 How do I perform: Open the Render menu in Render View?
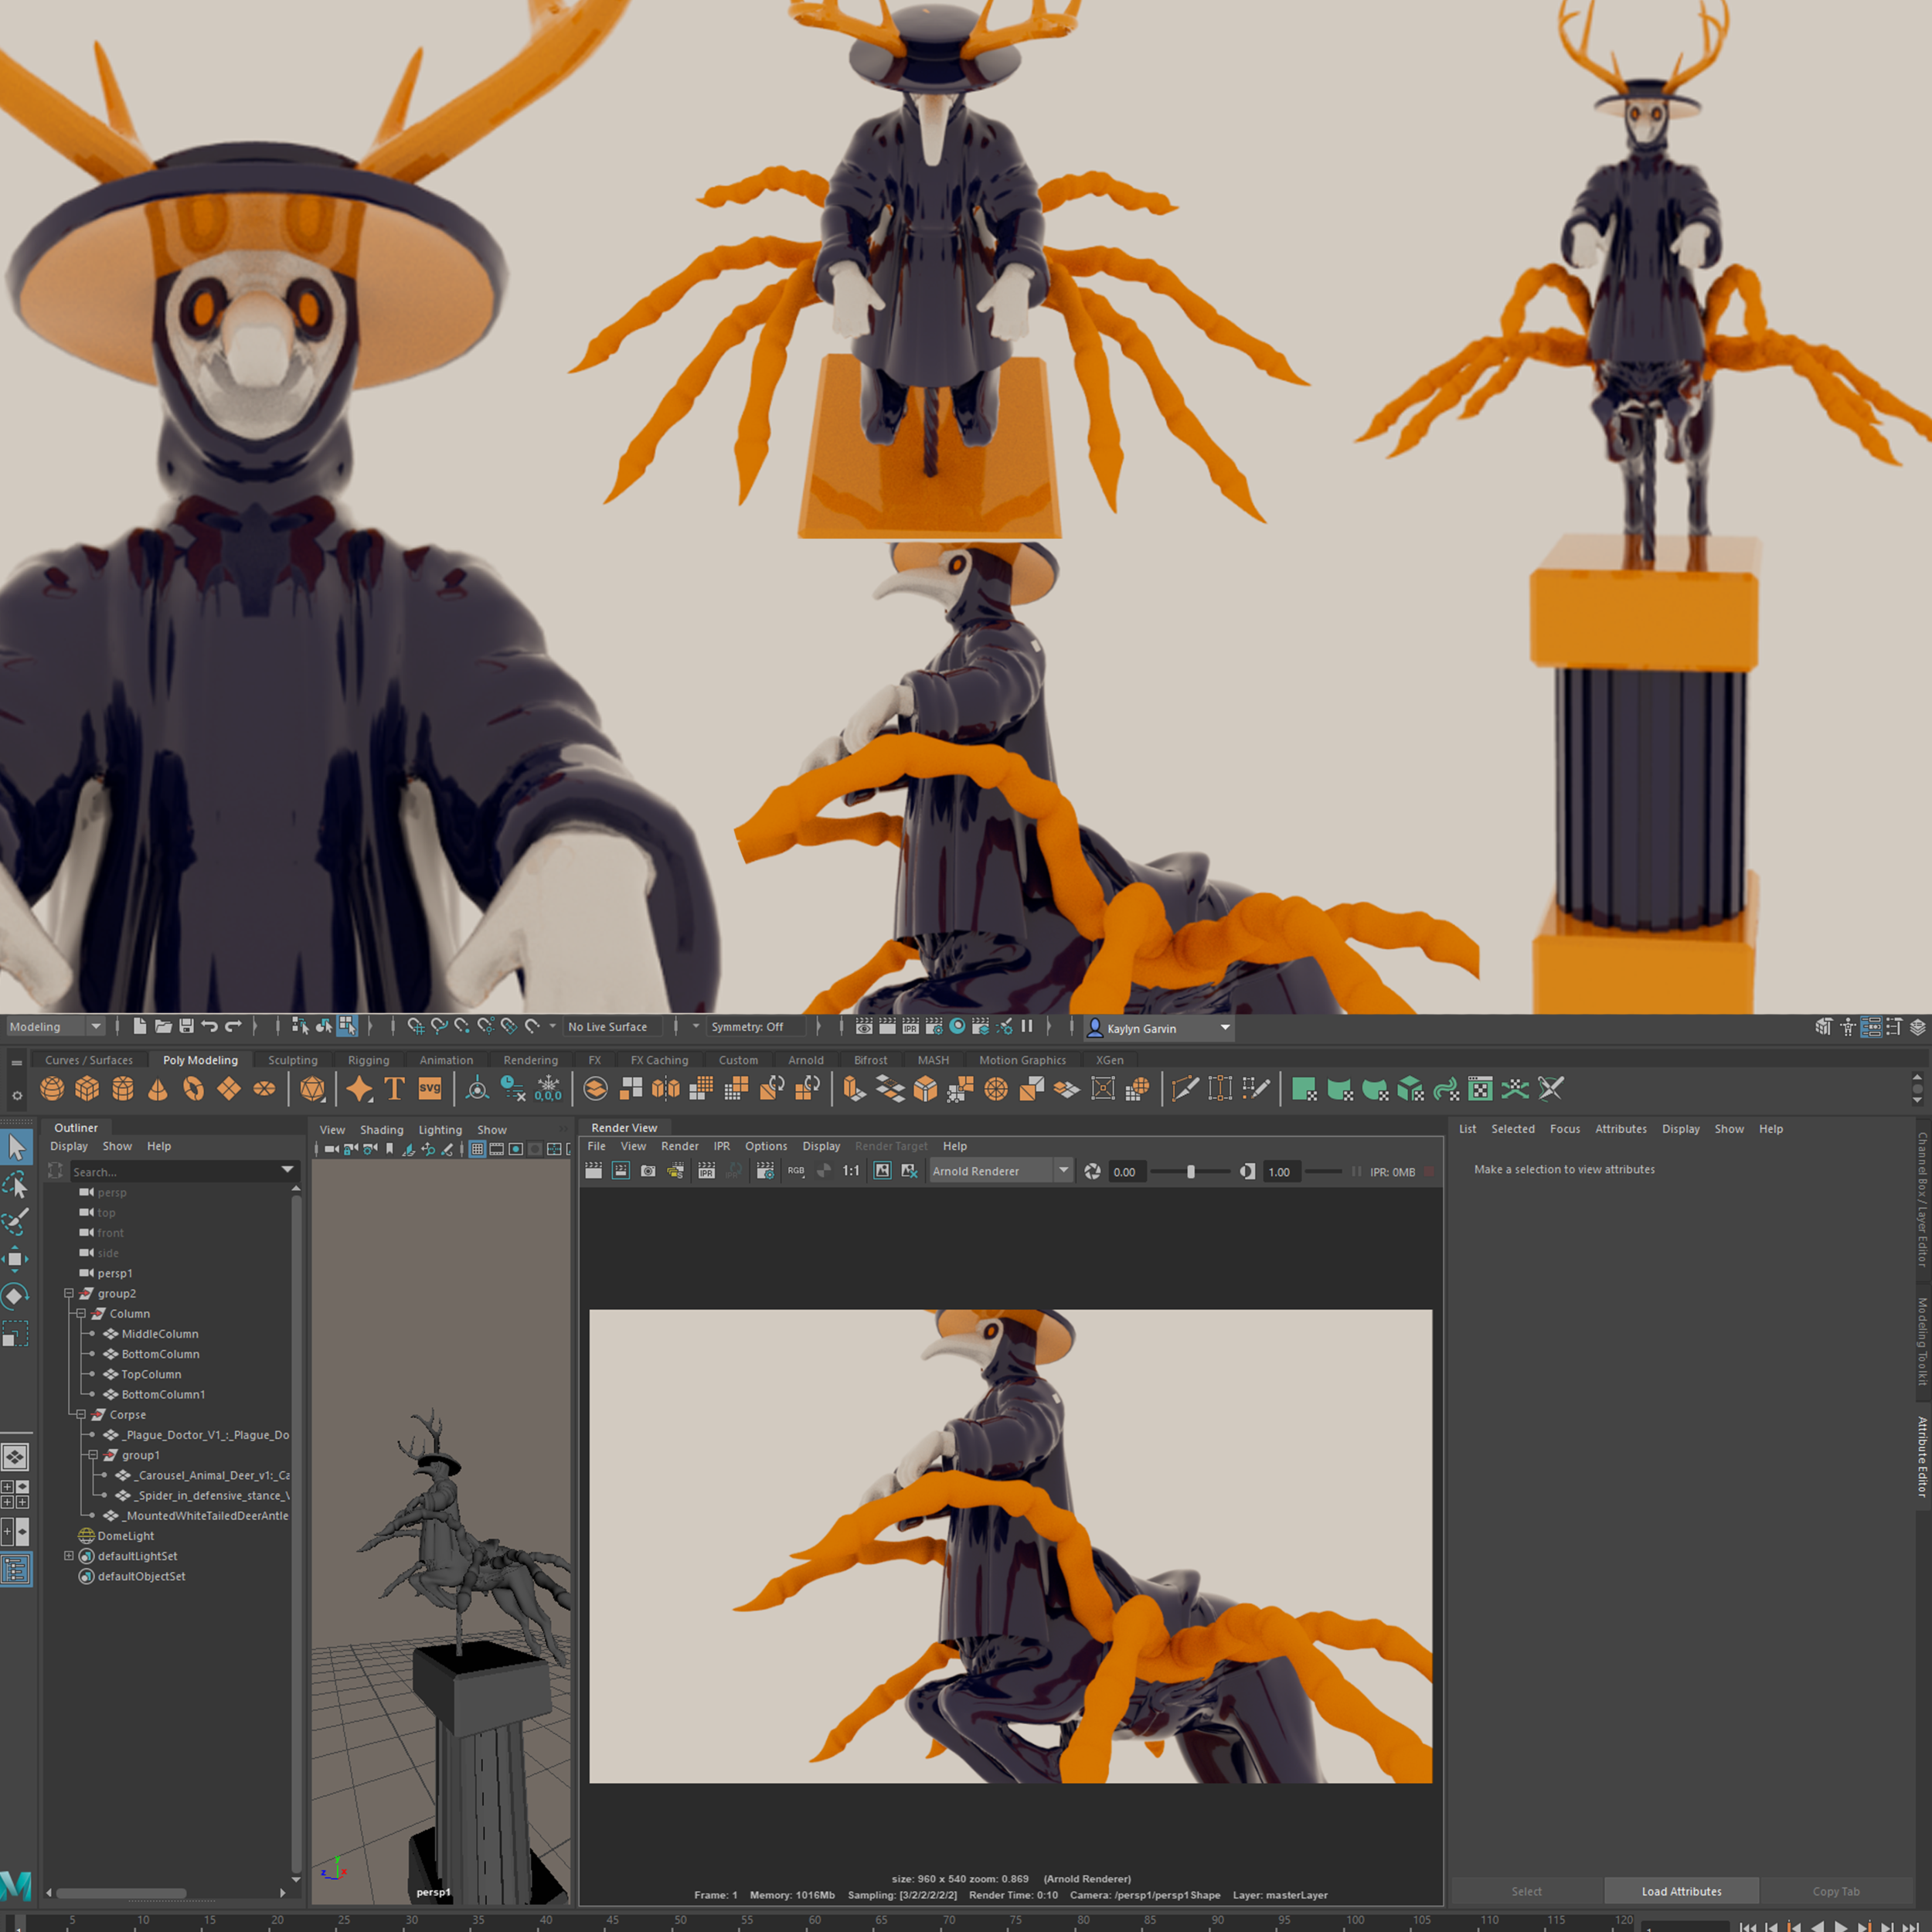coord(679,1146)
